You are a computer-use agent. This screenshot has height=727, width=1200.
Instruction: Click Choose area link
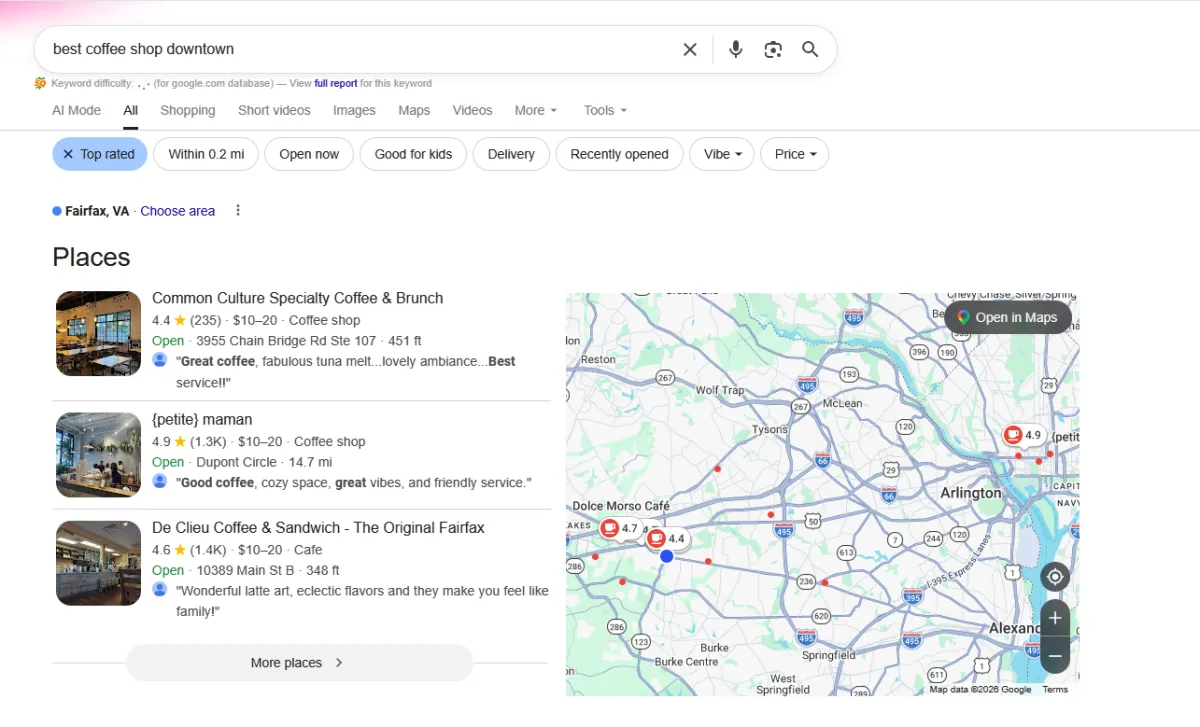click(x=178, y=211)
